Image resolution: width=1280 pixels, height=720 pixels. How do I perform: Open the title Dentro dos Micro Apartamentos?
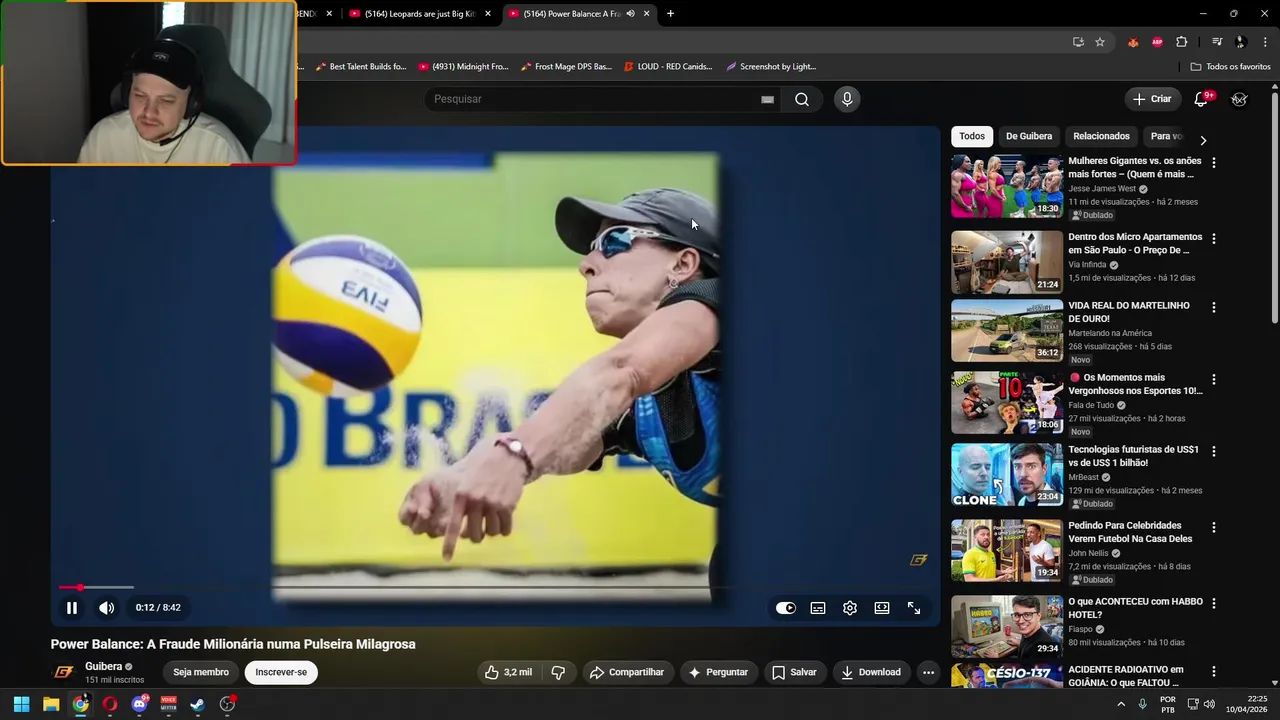click(x=1135, y=243)
